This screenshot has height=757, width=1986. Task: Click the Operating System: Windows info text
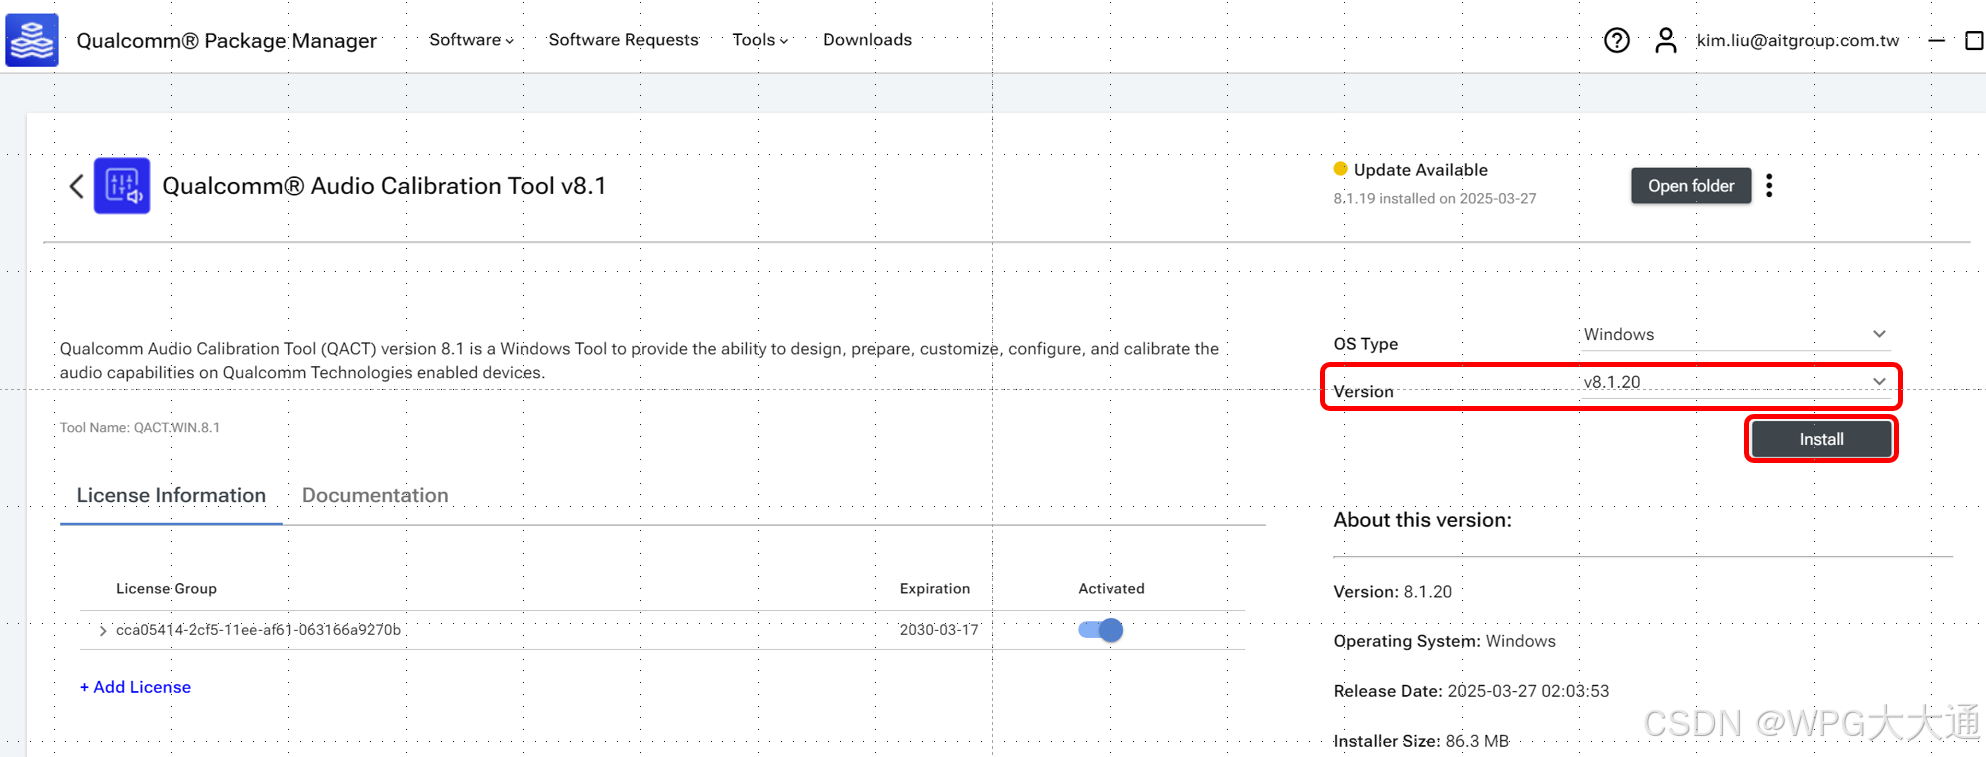click(x=1444, y=641)
